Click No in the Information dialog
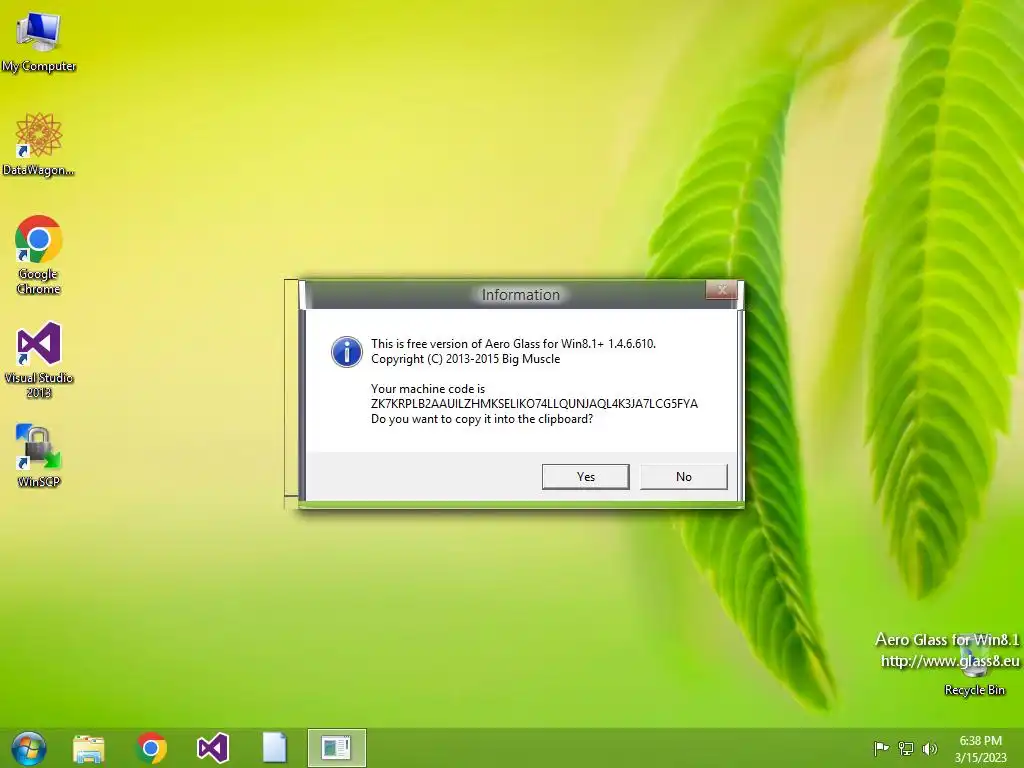1024x768 pixels. tap(684, 477)
